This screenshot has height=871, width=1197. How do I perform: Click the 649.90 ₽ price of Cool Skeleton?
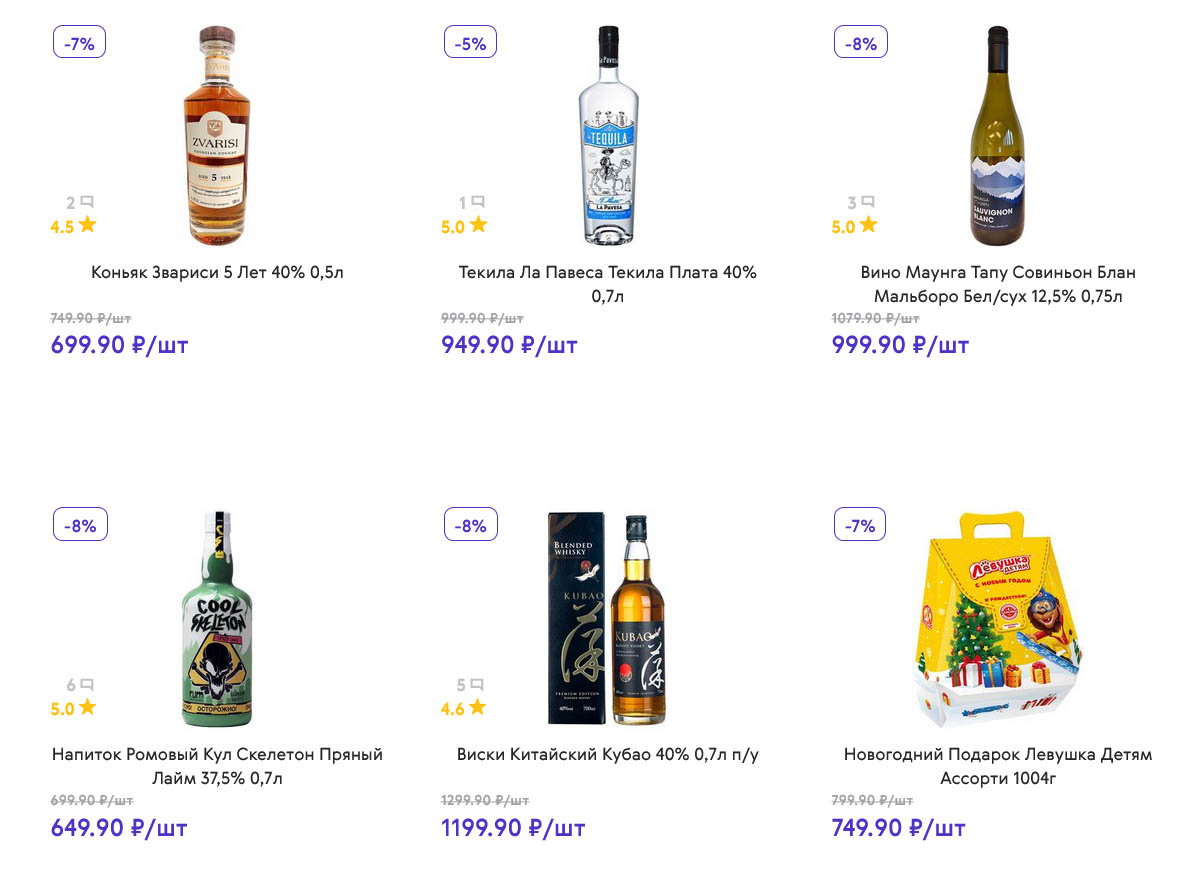(x=119, y=828)
